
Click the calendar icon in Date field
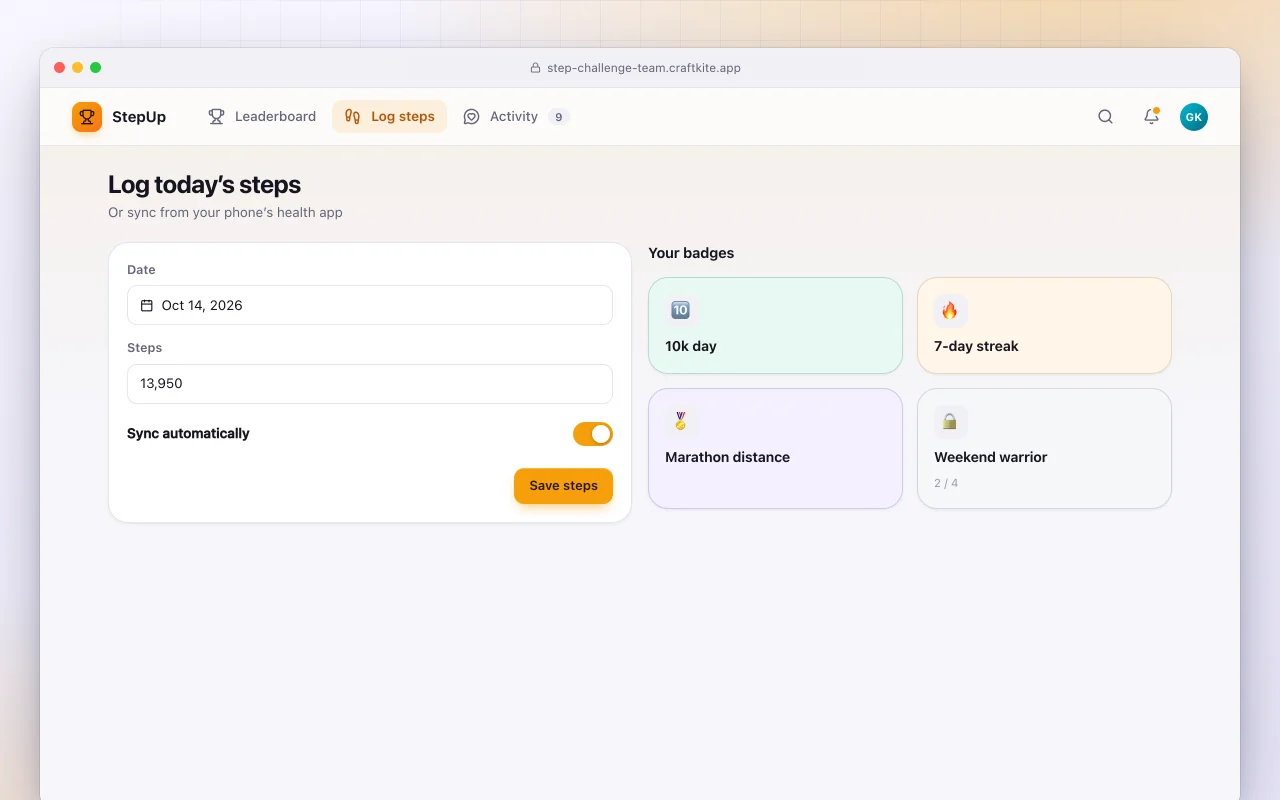[x=147, y=305]
